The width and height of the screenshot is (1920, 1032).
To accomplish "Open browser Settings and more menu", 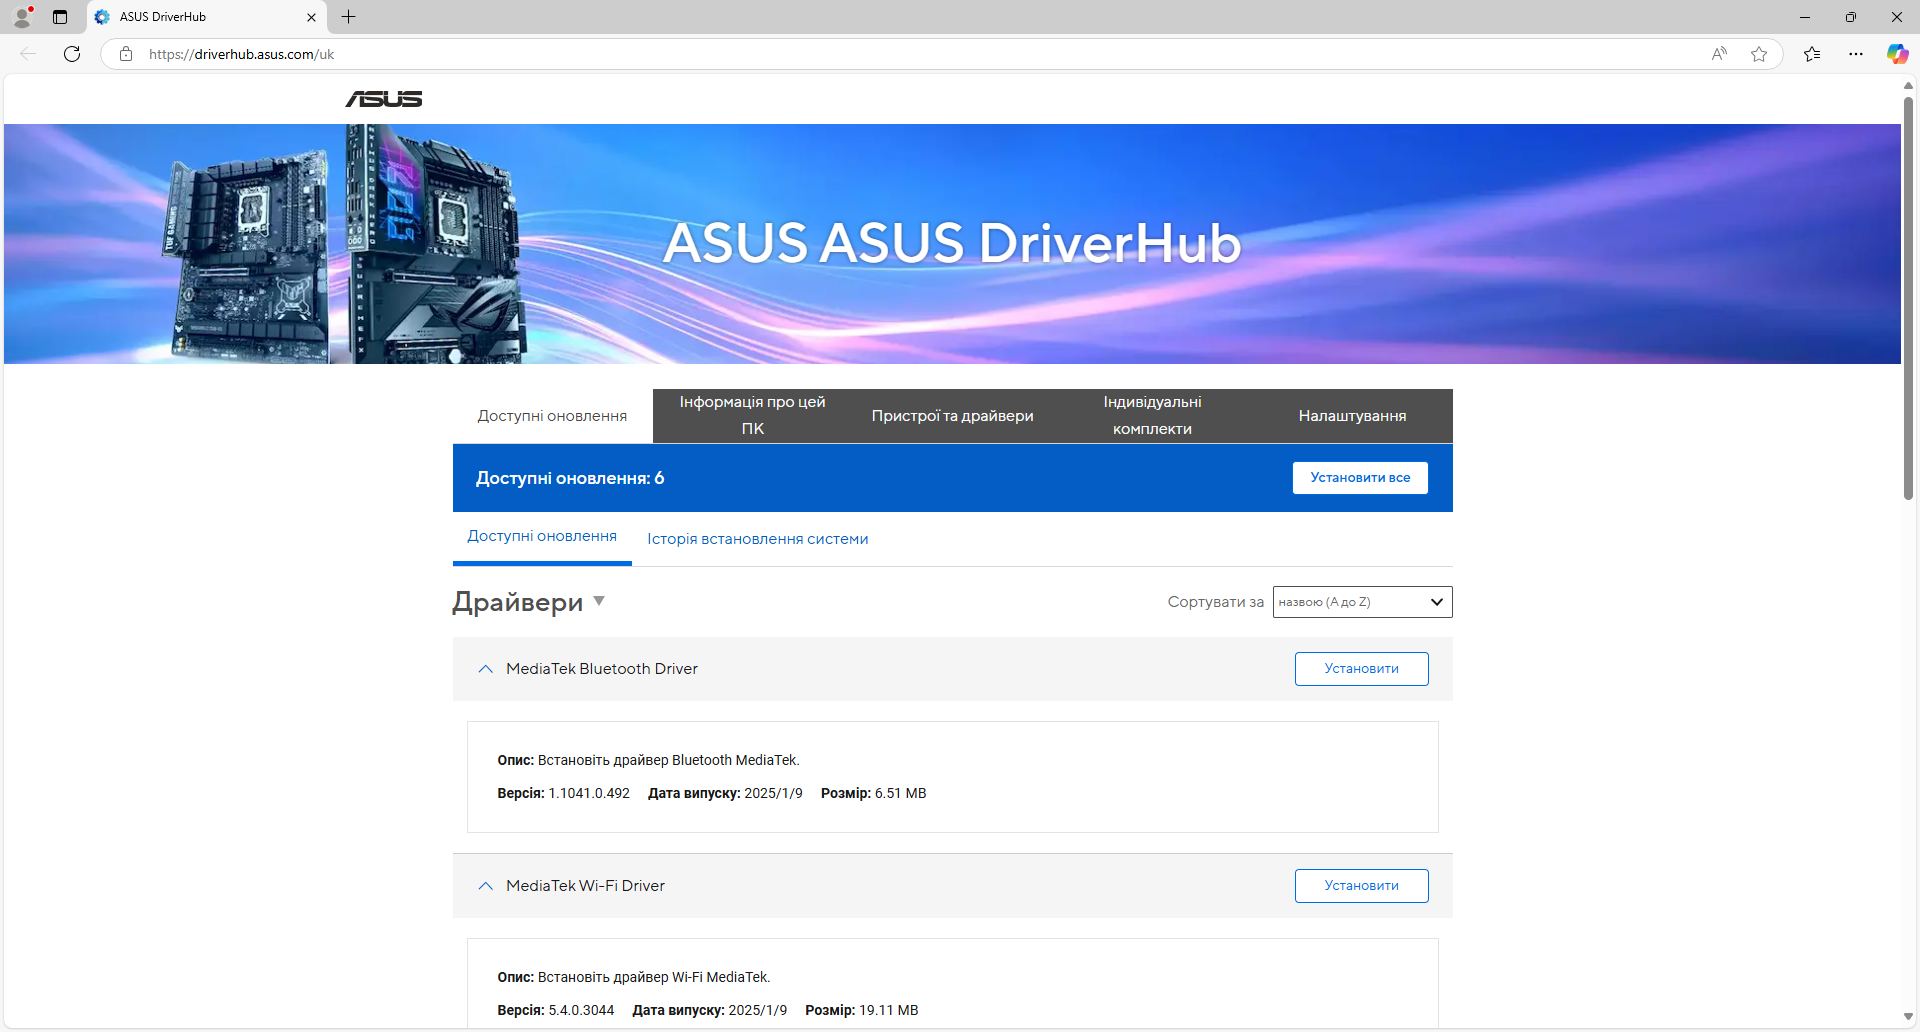I will pos(1856,54).
